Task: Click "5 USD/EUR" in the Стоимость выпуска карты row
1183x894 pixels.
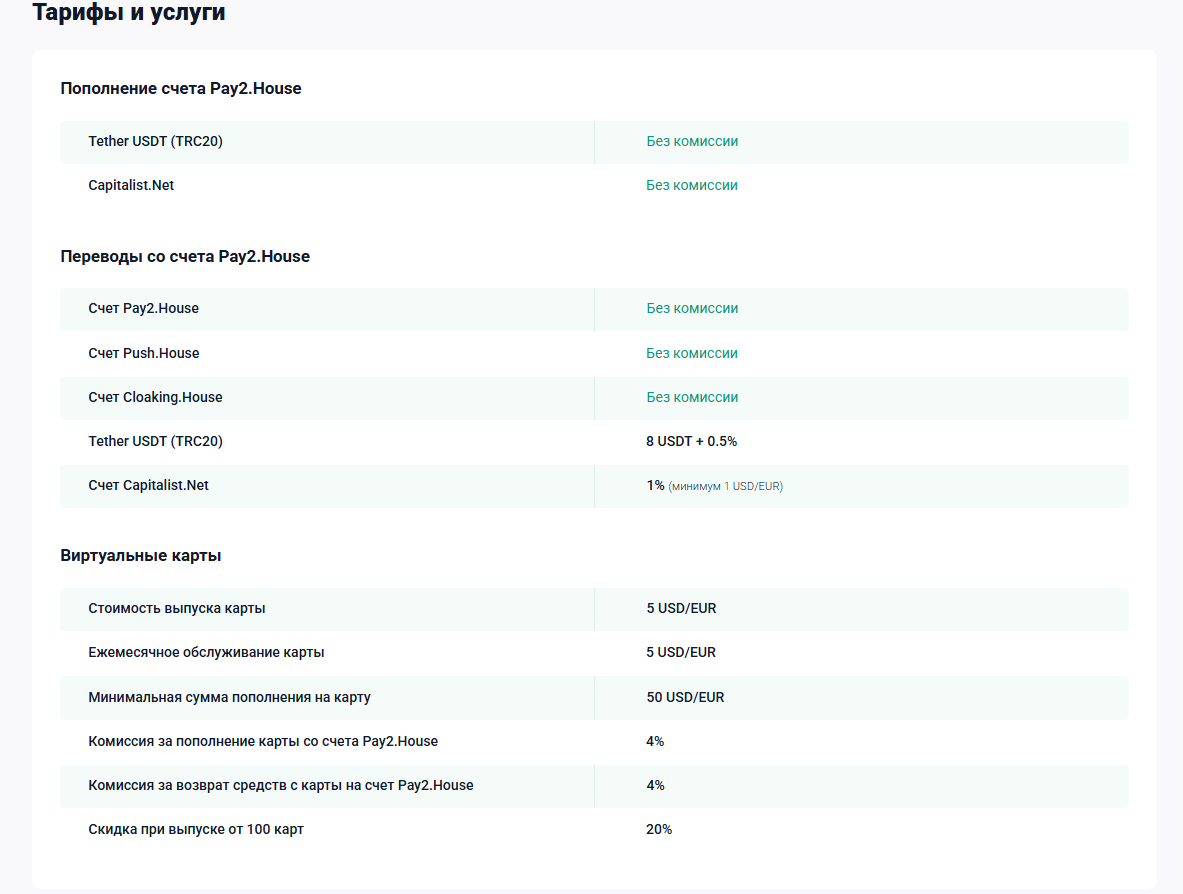Action: pos(681,608)
